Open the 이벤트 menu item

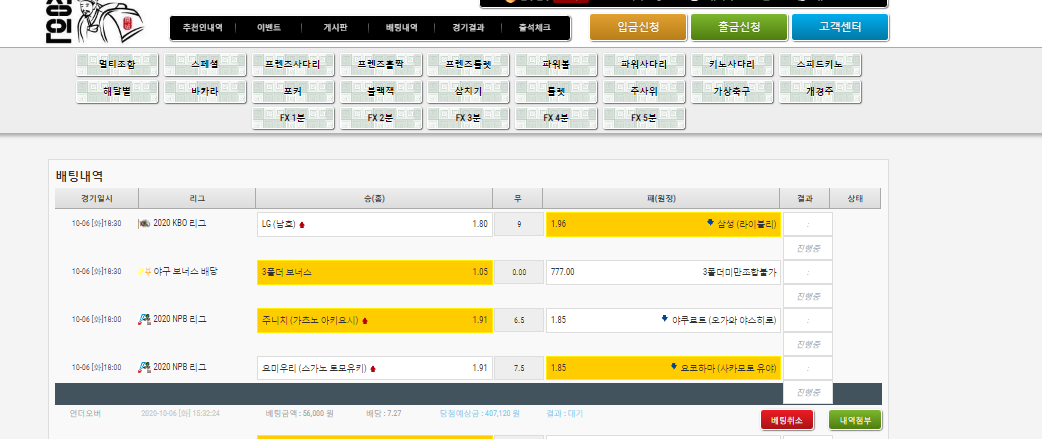268,28
